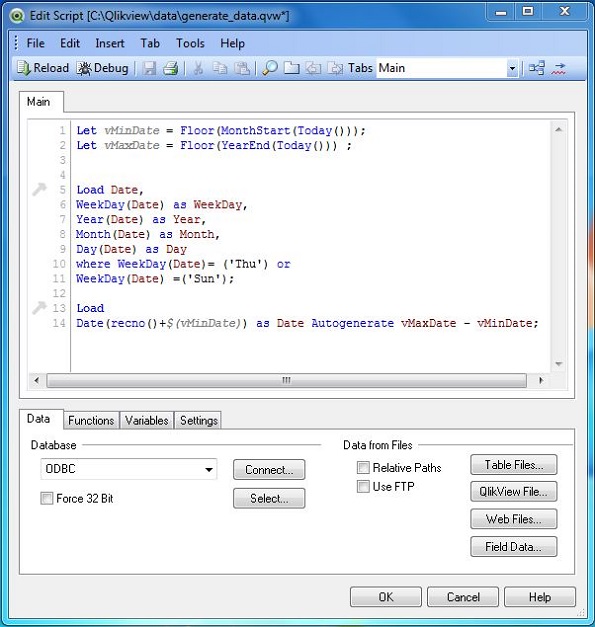595x627 pixels.
Task: Click the syntax check icon
Action: point(559,68)
